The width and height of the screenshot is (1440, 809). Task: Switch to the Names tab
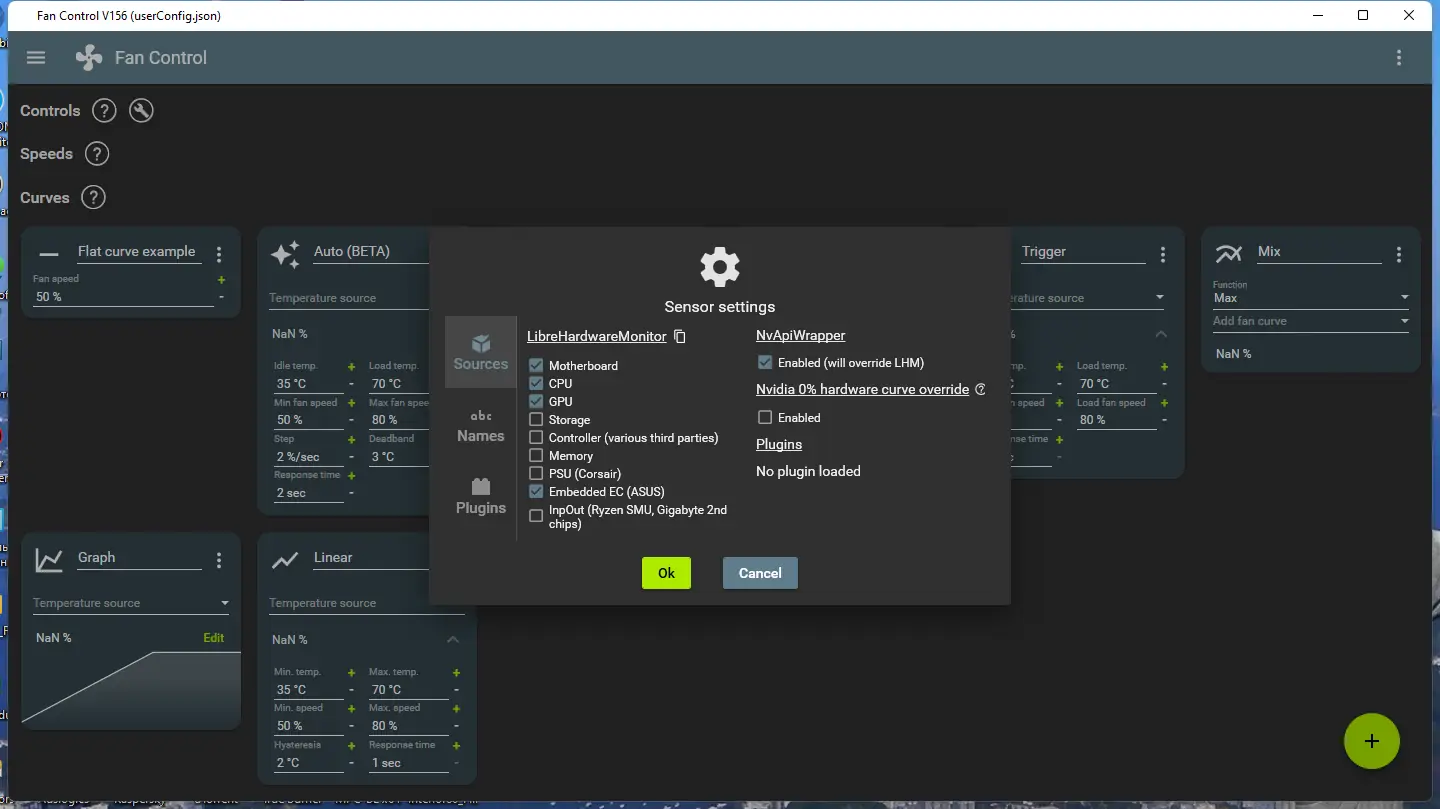tap(481, 426)
